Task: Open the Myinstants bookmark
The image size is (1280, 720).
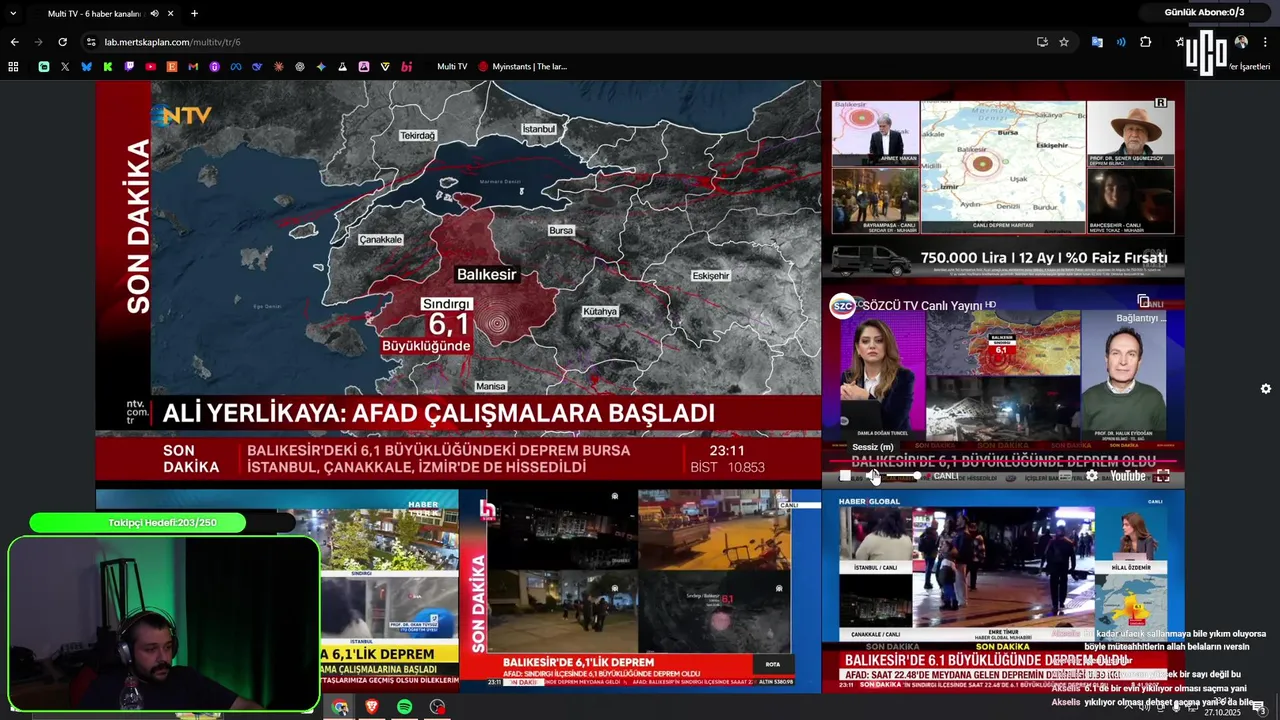Action: coord(522,67)
